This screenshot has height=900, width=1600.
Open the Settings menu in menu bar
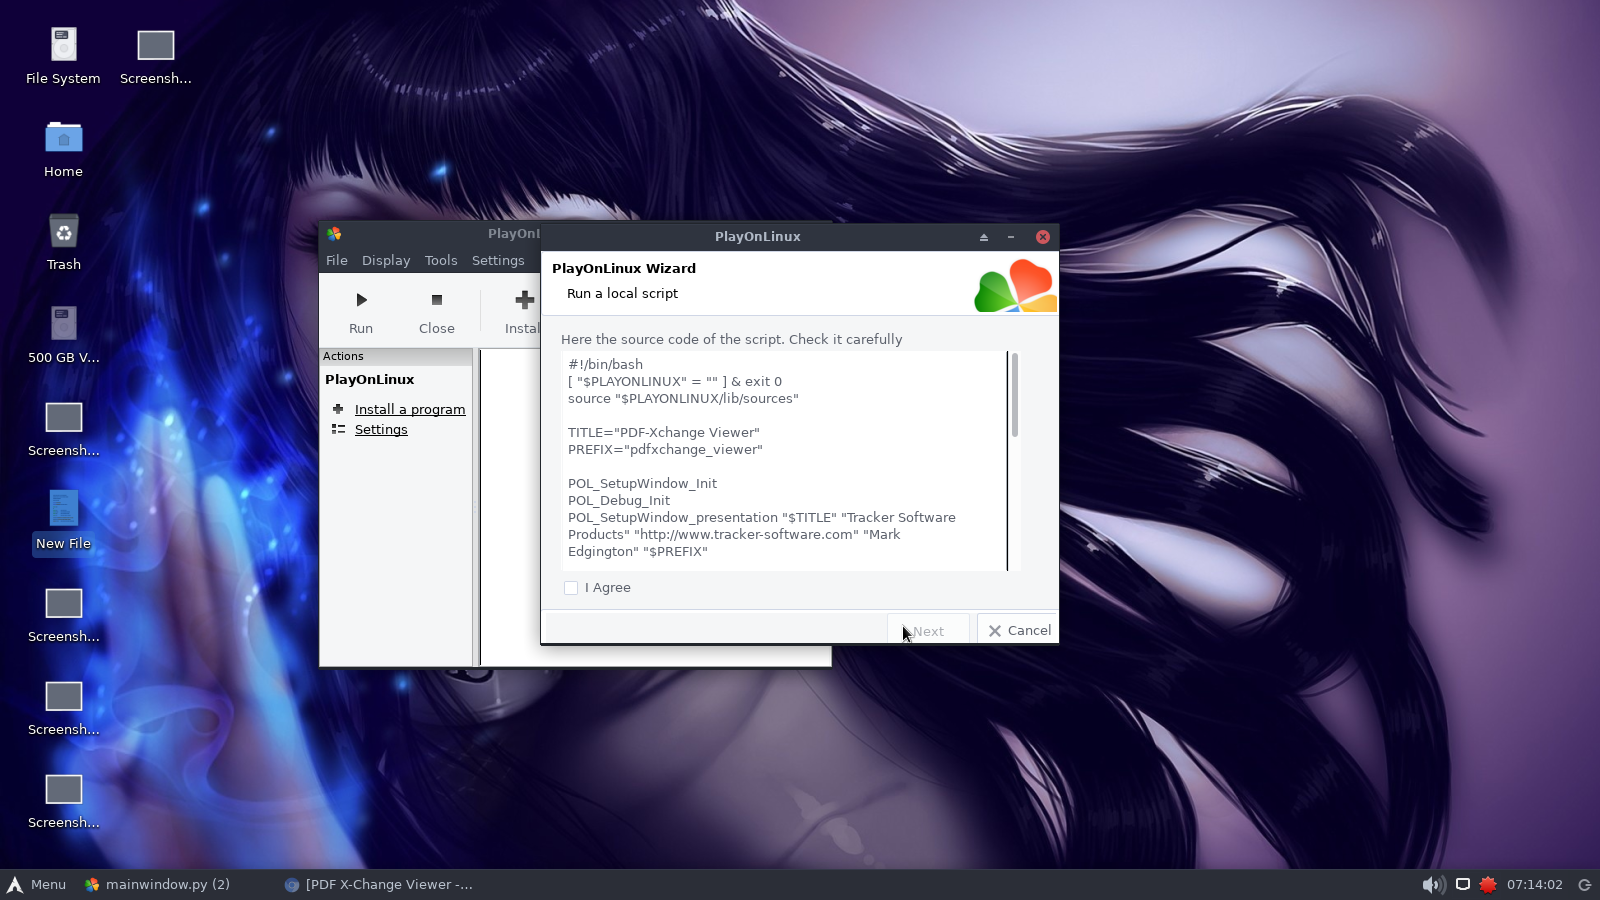coord(498,260)
